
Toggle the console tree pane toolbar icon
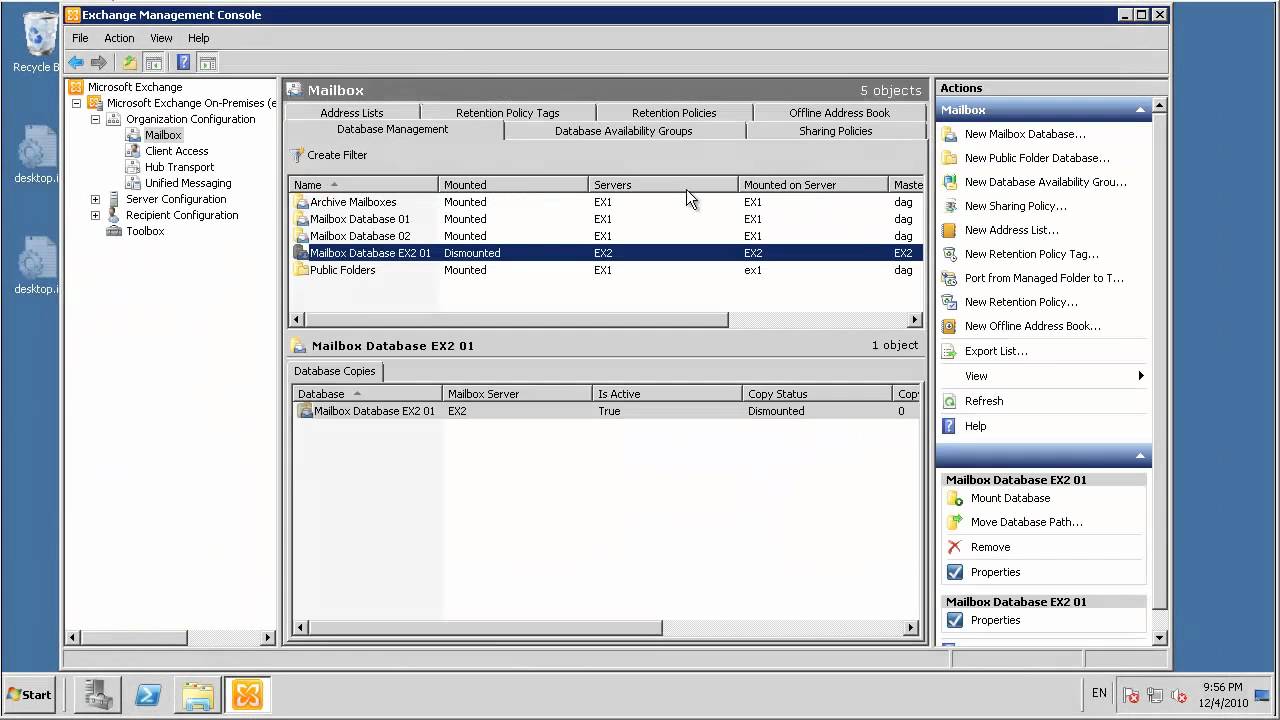[x=153, y=62]
